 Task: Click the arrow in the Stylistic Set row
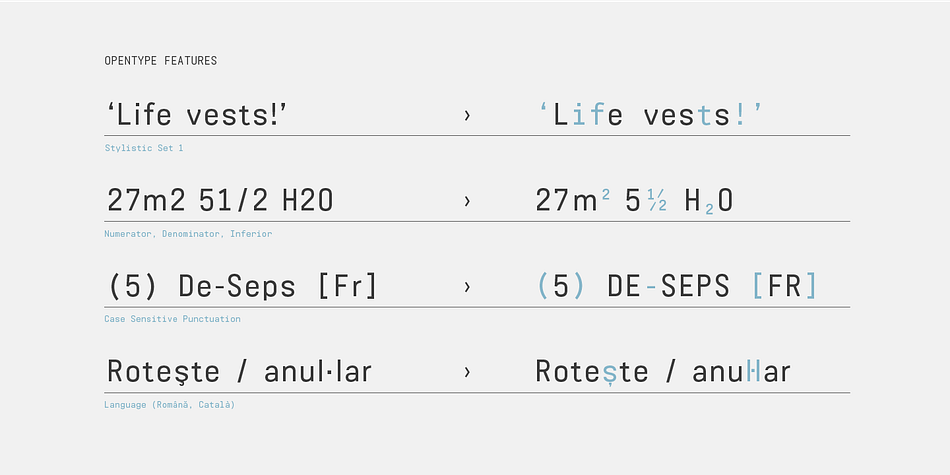click(x=467, y=115)
